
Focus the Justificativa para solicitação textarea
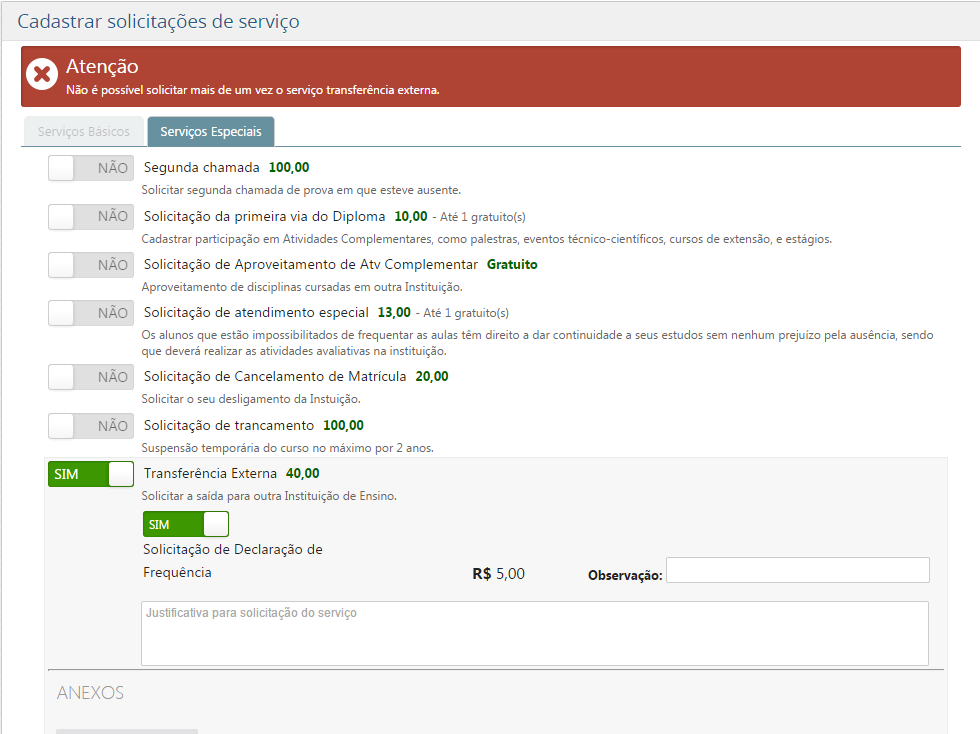coord(534,633)
